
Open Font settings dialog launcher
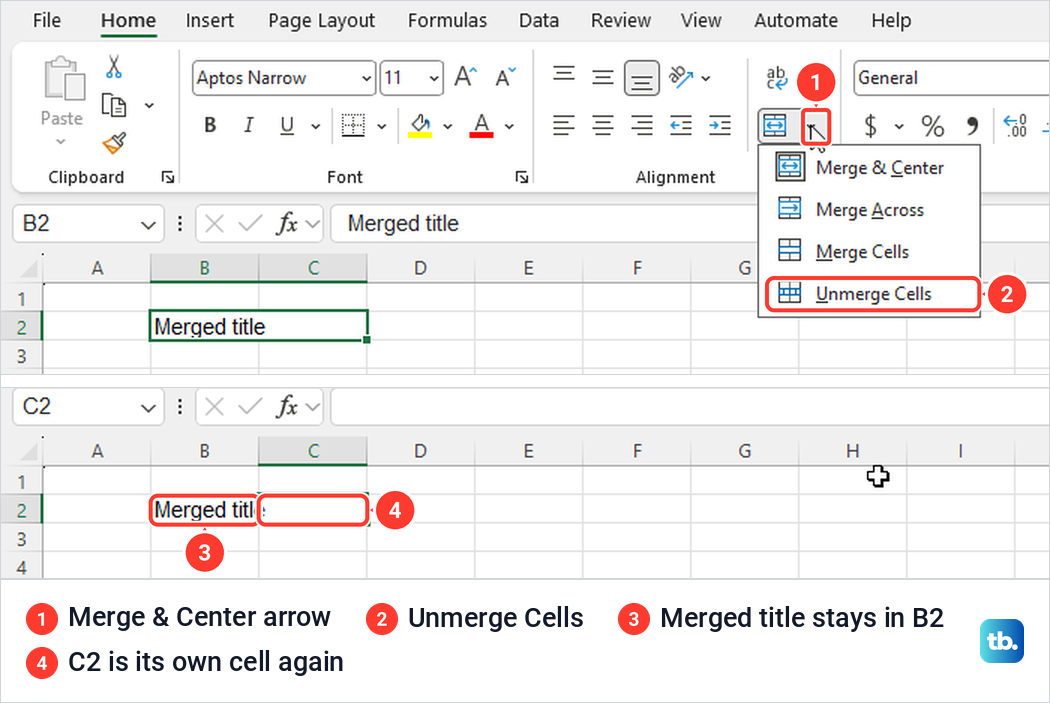[x=522, y=177]
